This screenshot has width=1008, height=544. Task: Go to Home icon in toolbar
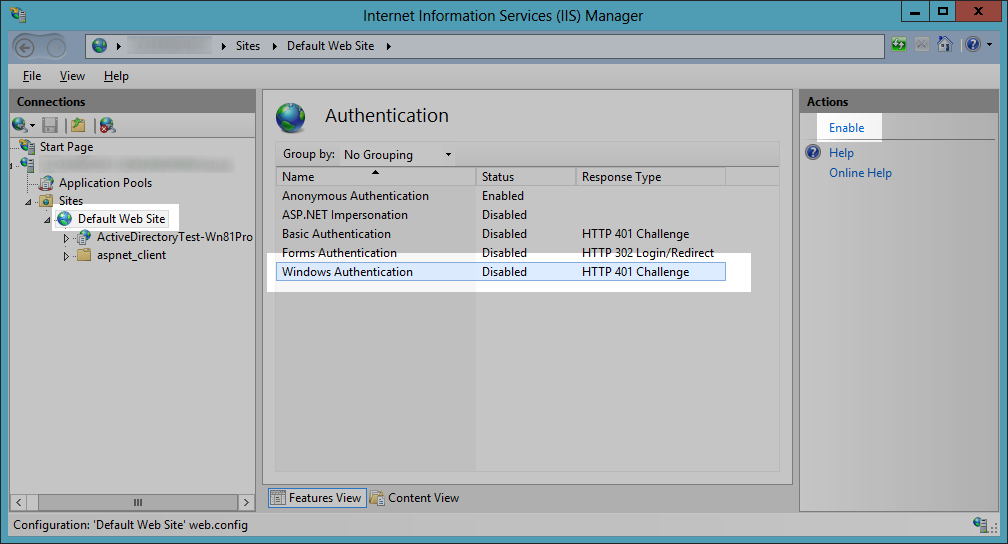944,44
